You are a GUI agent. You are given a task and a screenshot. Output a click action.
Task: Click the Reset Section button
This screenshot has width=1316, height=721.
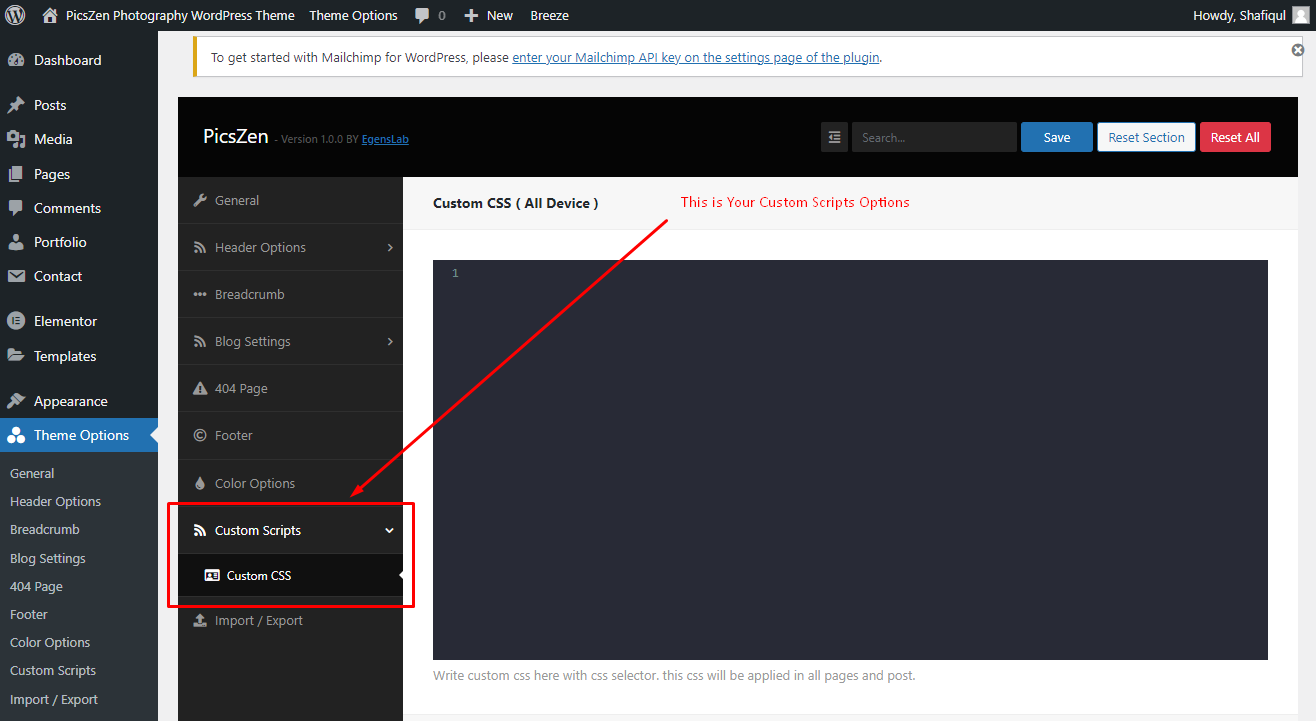[1146, 137]
